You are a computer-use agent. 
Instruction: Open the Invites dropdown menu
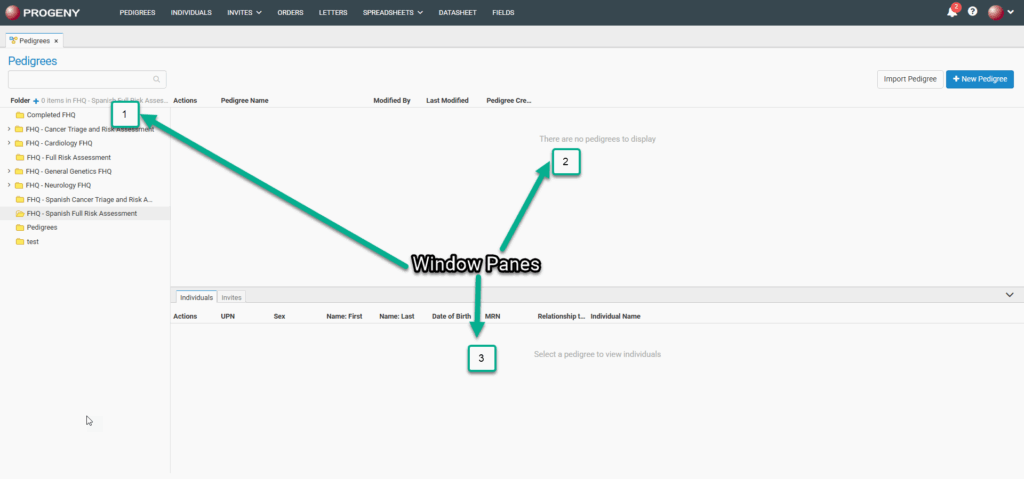pyautogui.click(x=244, y=12)
